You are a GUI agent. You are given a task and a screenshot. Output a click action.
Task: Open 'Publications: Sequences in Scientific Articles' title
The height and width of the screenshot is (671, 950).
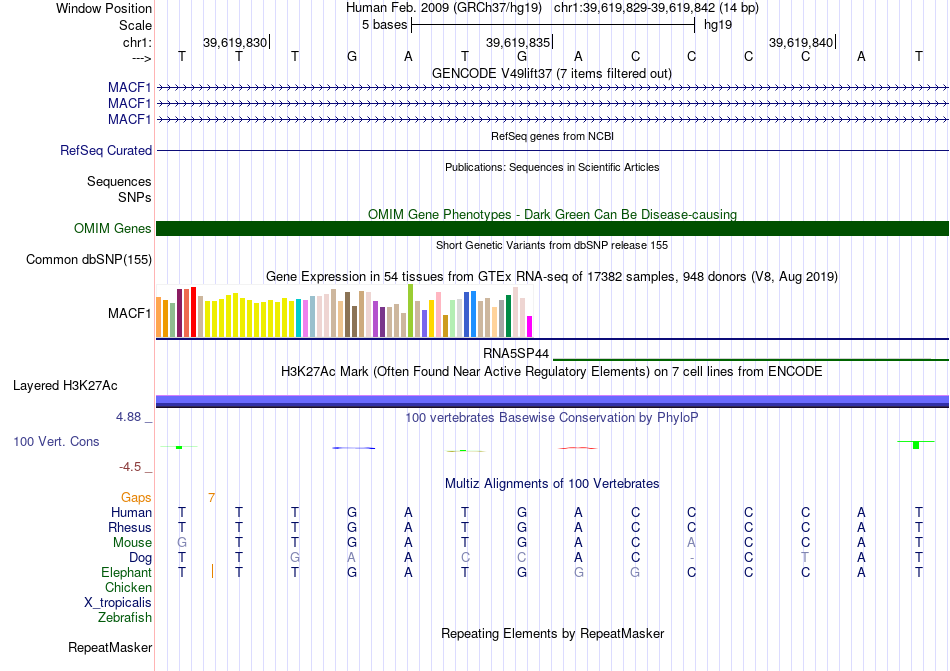coord(552,167)
